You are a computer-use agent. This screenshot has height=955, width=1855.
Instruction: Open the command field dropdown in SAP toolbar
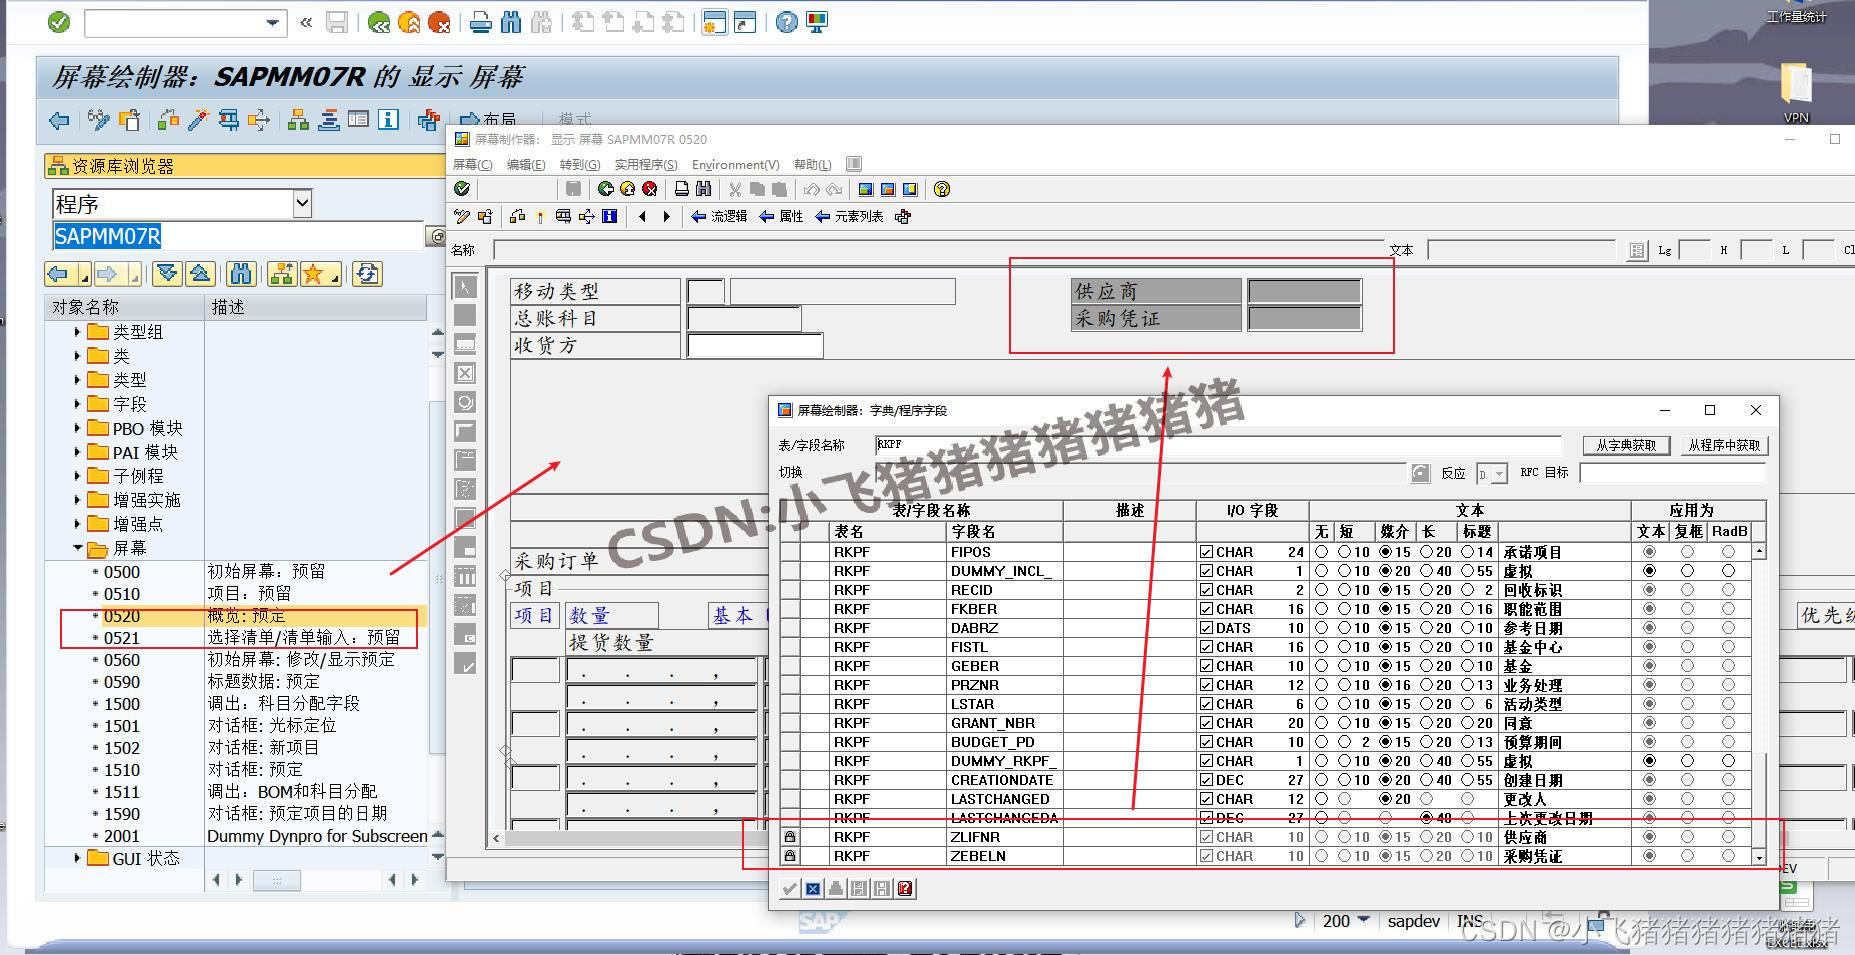pyautogui.click(x=272, y=22)
